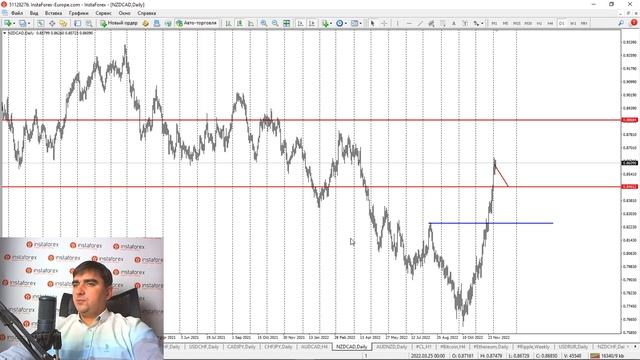The height and width of the screenshot is (360, 640).
Task: Switch to CHFJPY,Daily chart tab
Action: click(278, 347)
